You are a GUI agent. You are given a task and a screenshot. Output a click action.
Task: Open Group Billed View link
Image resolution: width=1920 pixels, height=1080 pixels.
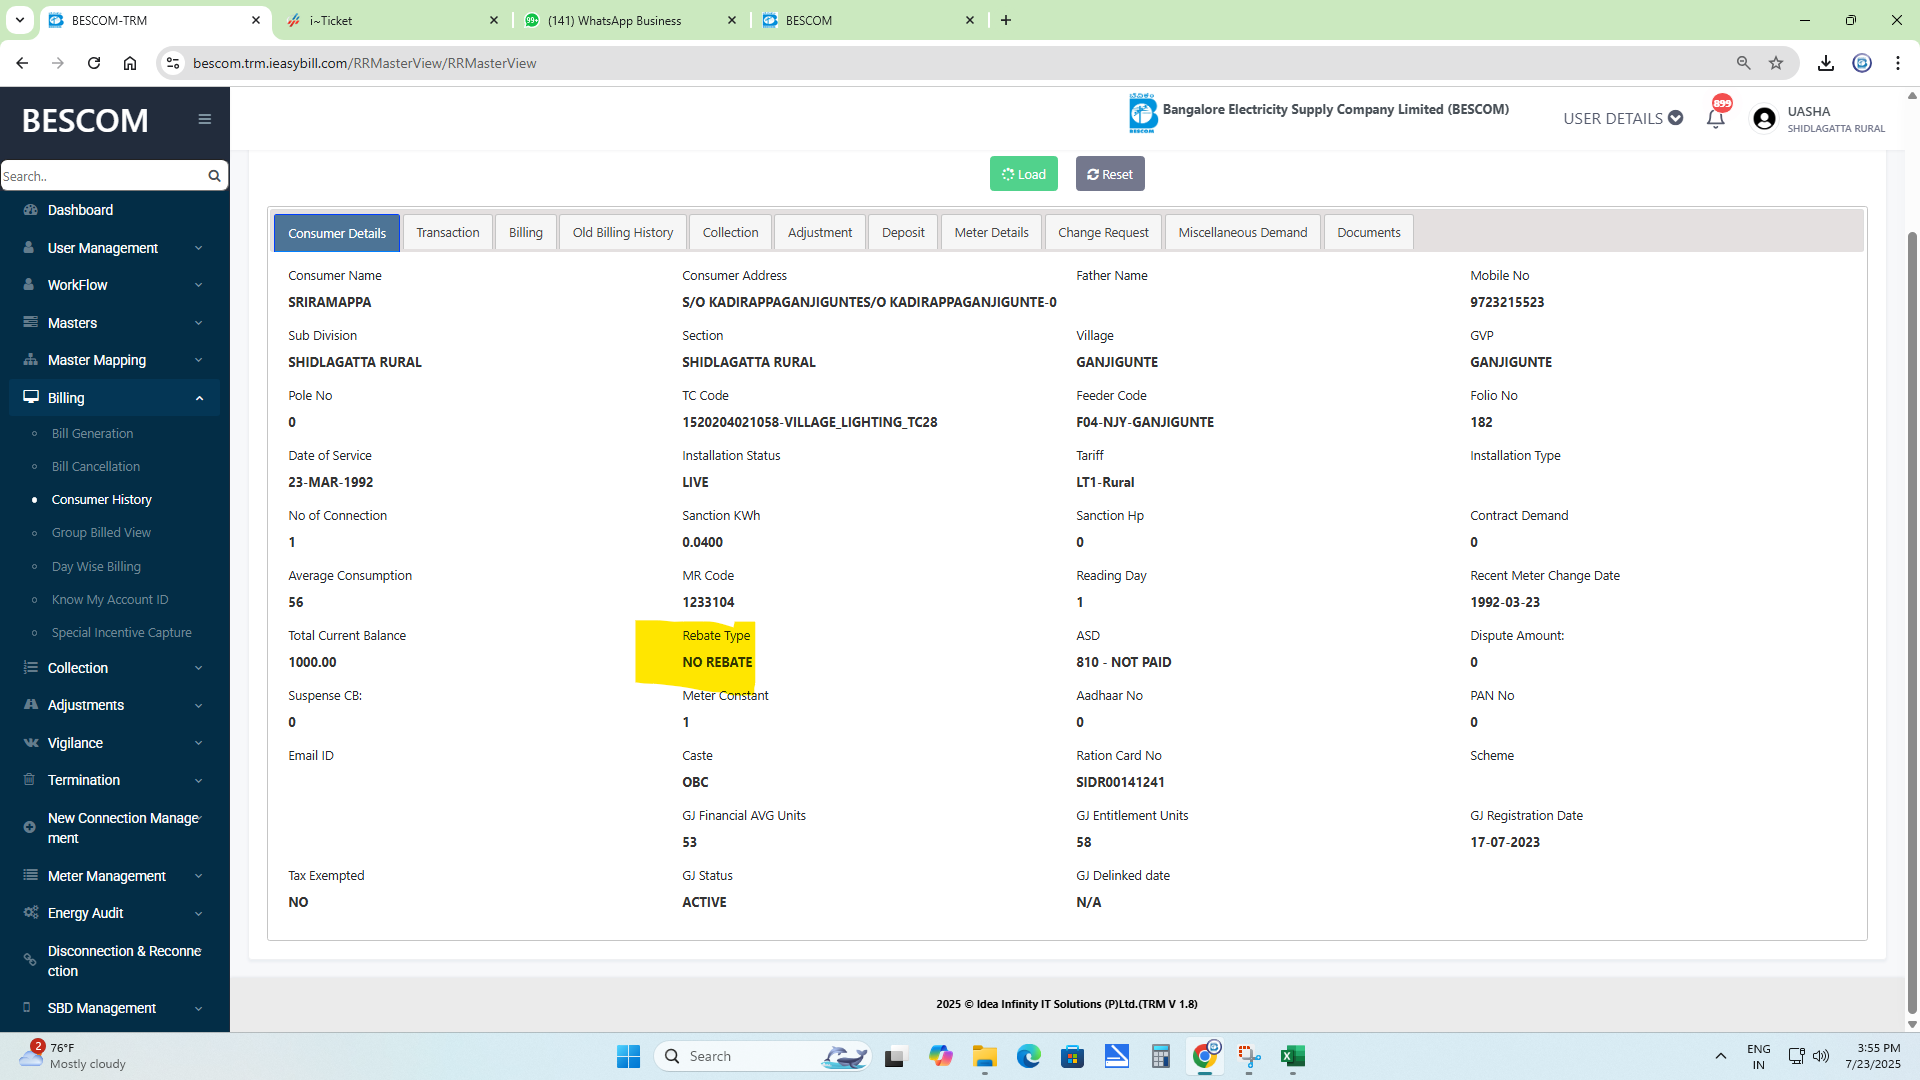coord(101,532)
